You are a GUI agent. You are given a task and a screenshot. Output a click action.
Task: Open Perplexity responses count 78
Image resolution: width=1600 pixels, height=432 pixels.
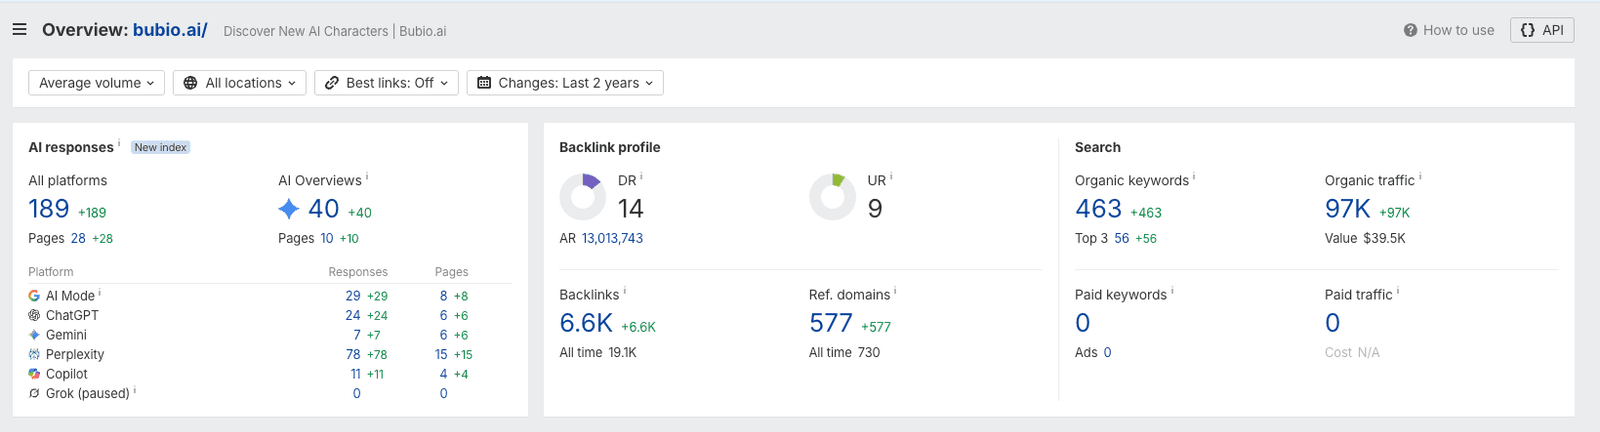pyautogui.click(x=353, y=354)
